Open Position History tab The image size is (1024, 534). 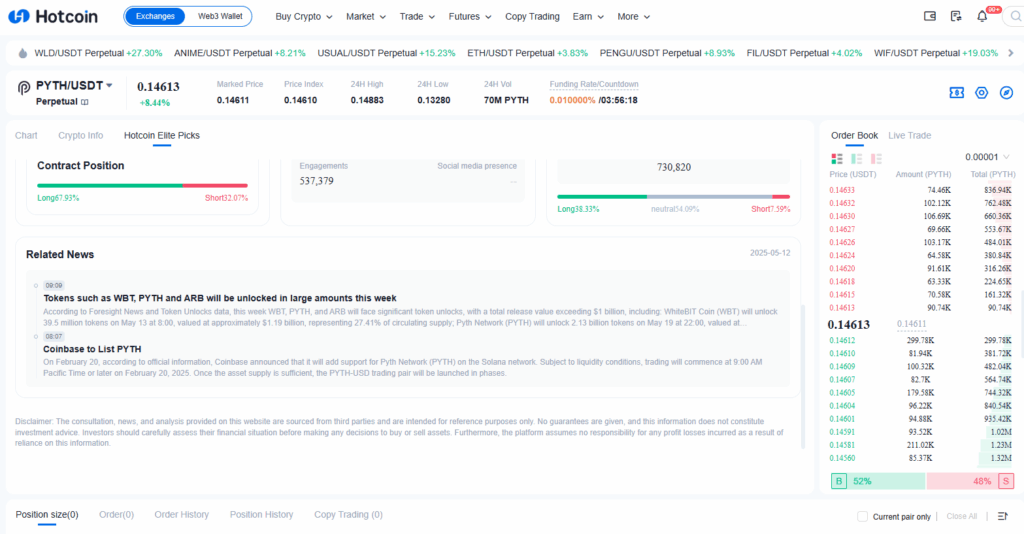point(261,514)
